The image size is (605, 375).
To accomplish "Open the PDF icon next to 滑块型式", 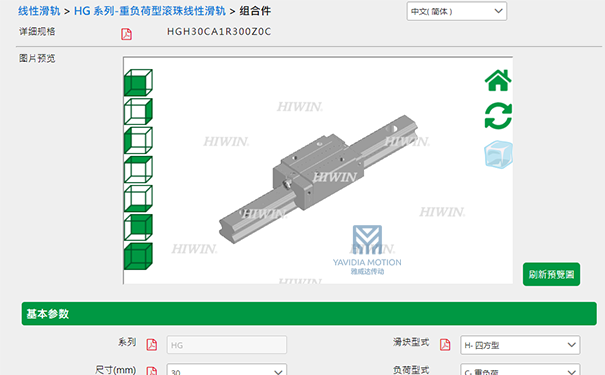I will 445,344.
